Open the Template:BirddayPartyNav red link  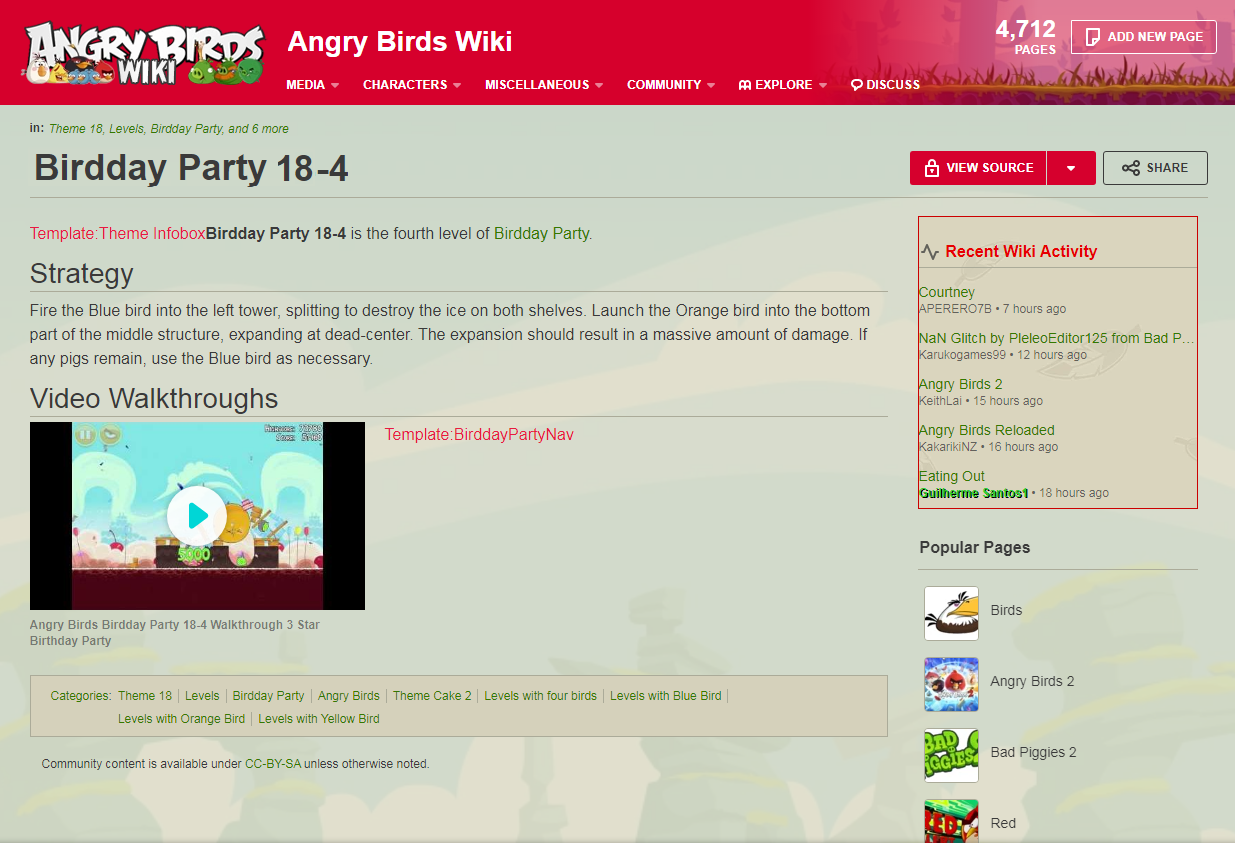click(479, 434)
